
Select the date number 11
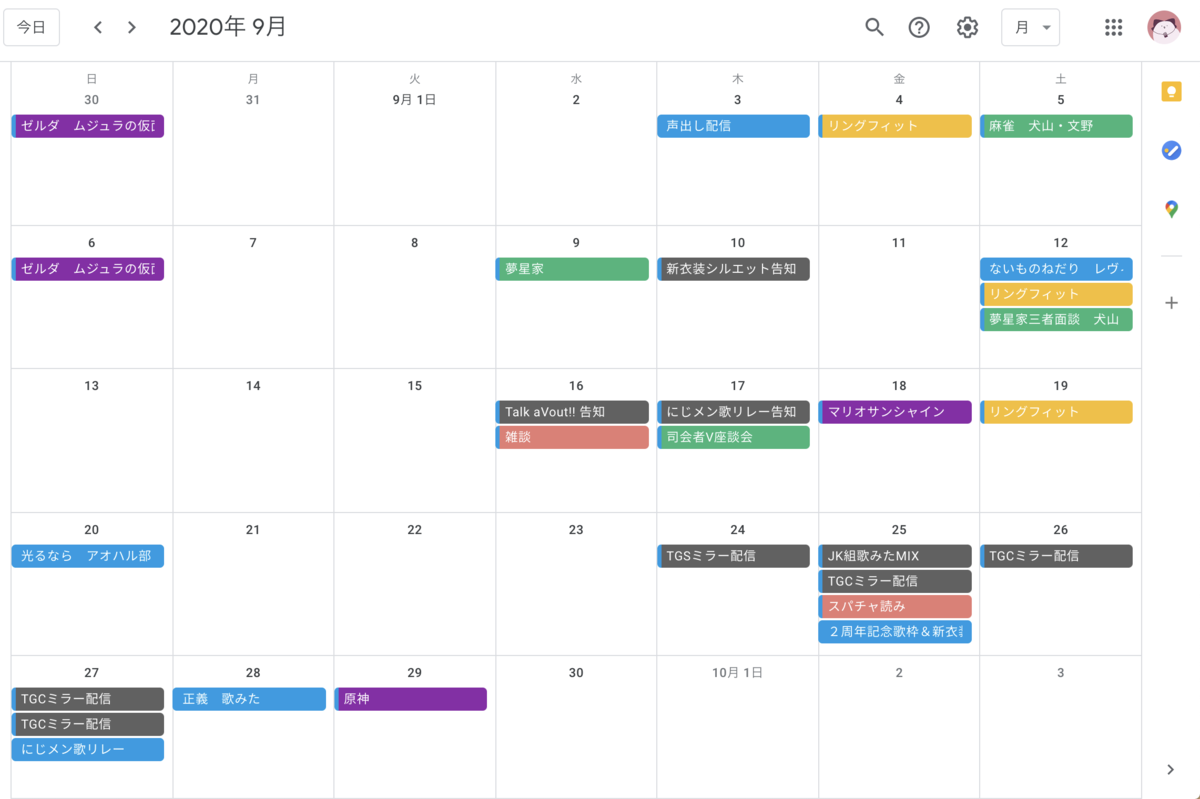pyautogui.click(x=899, y=243)
